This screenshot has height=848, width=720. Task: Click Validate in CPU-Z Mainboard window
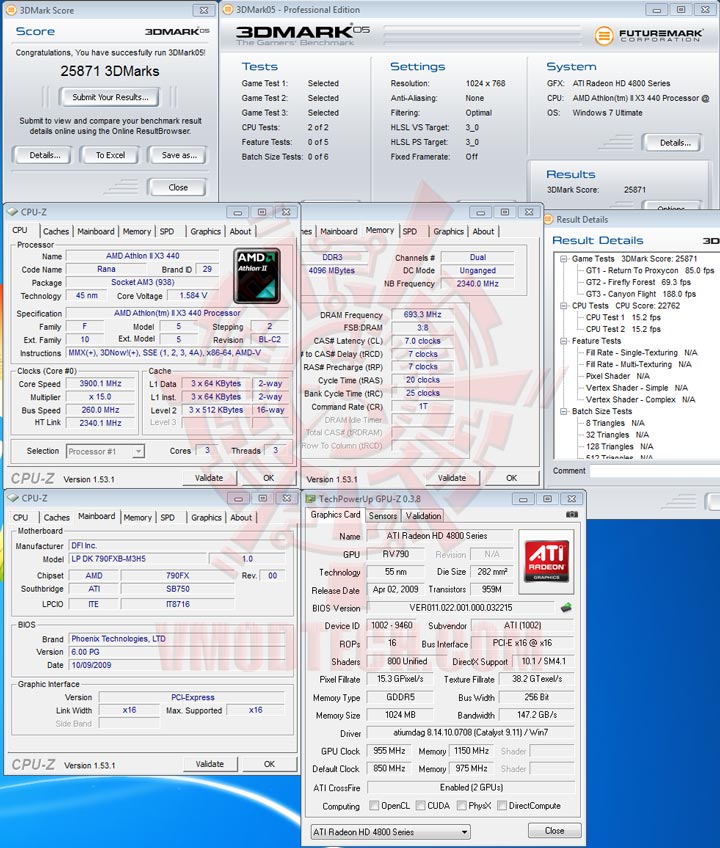click(209, 764)
